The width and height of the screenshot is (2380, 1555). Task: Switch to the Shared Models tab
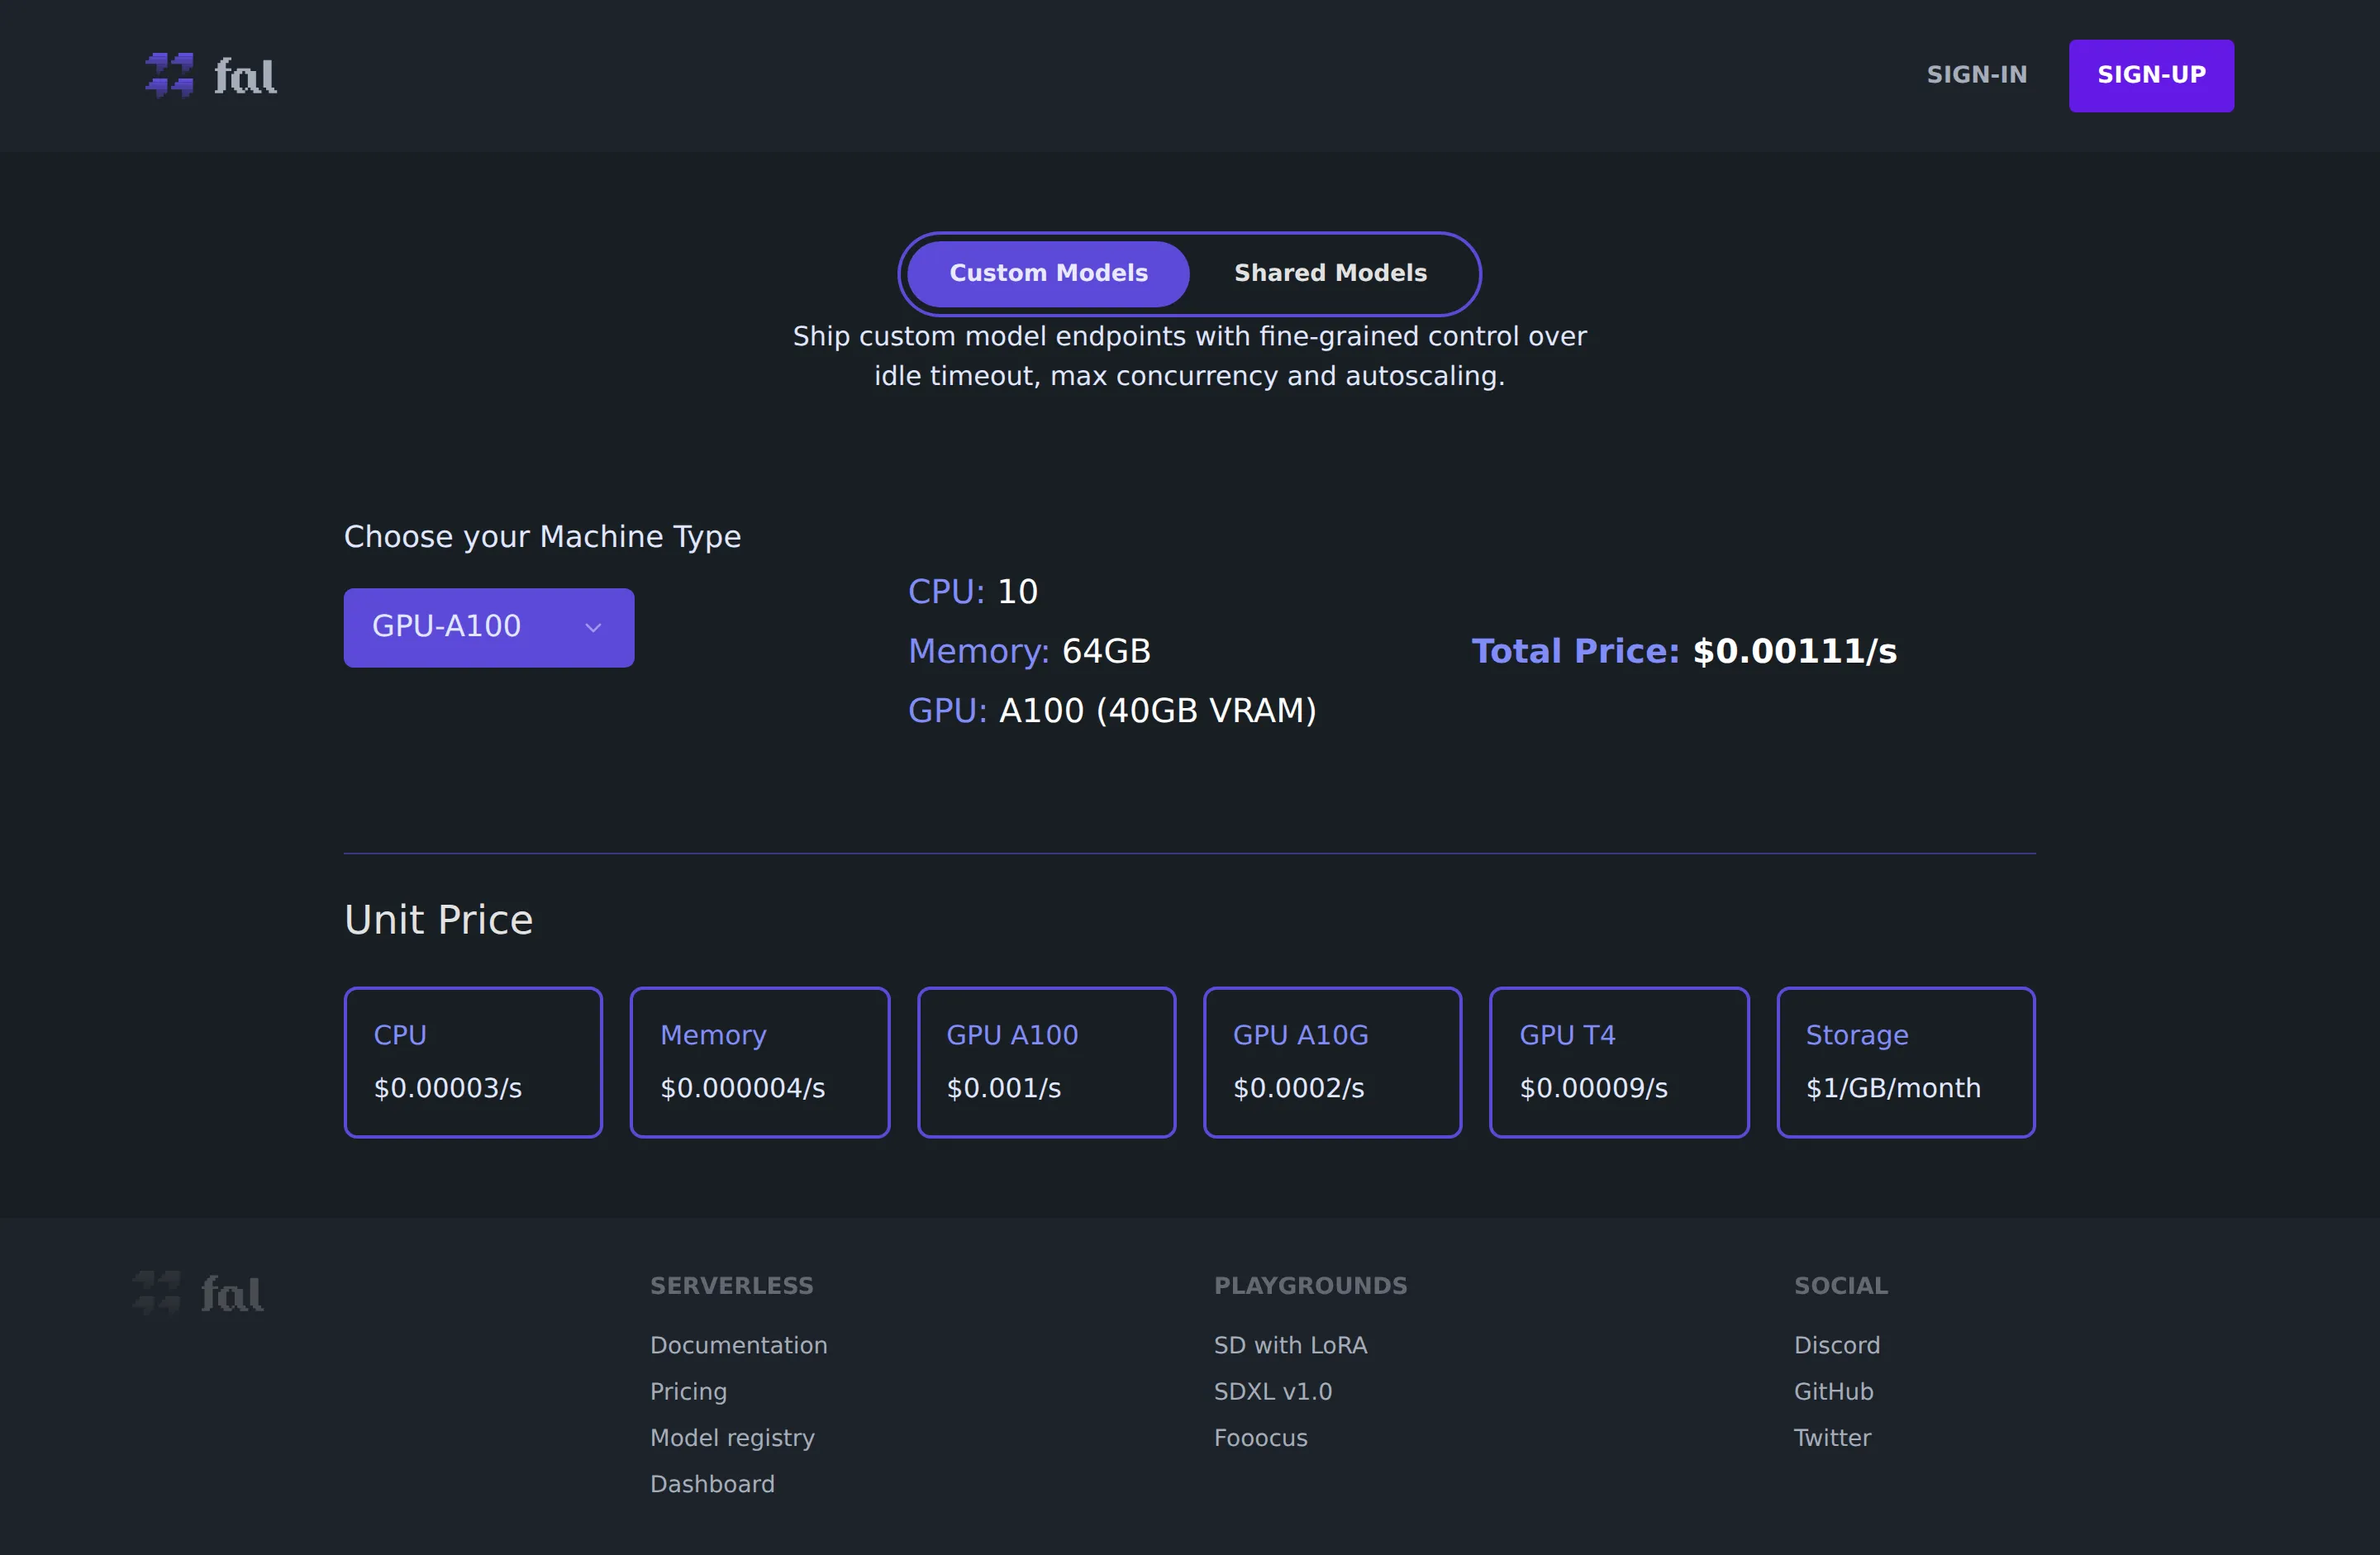1330,273
